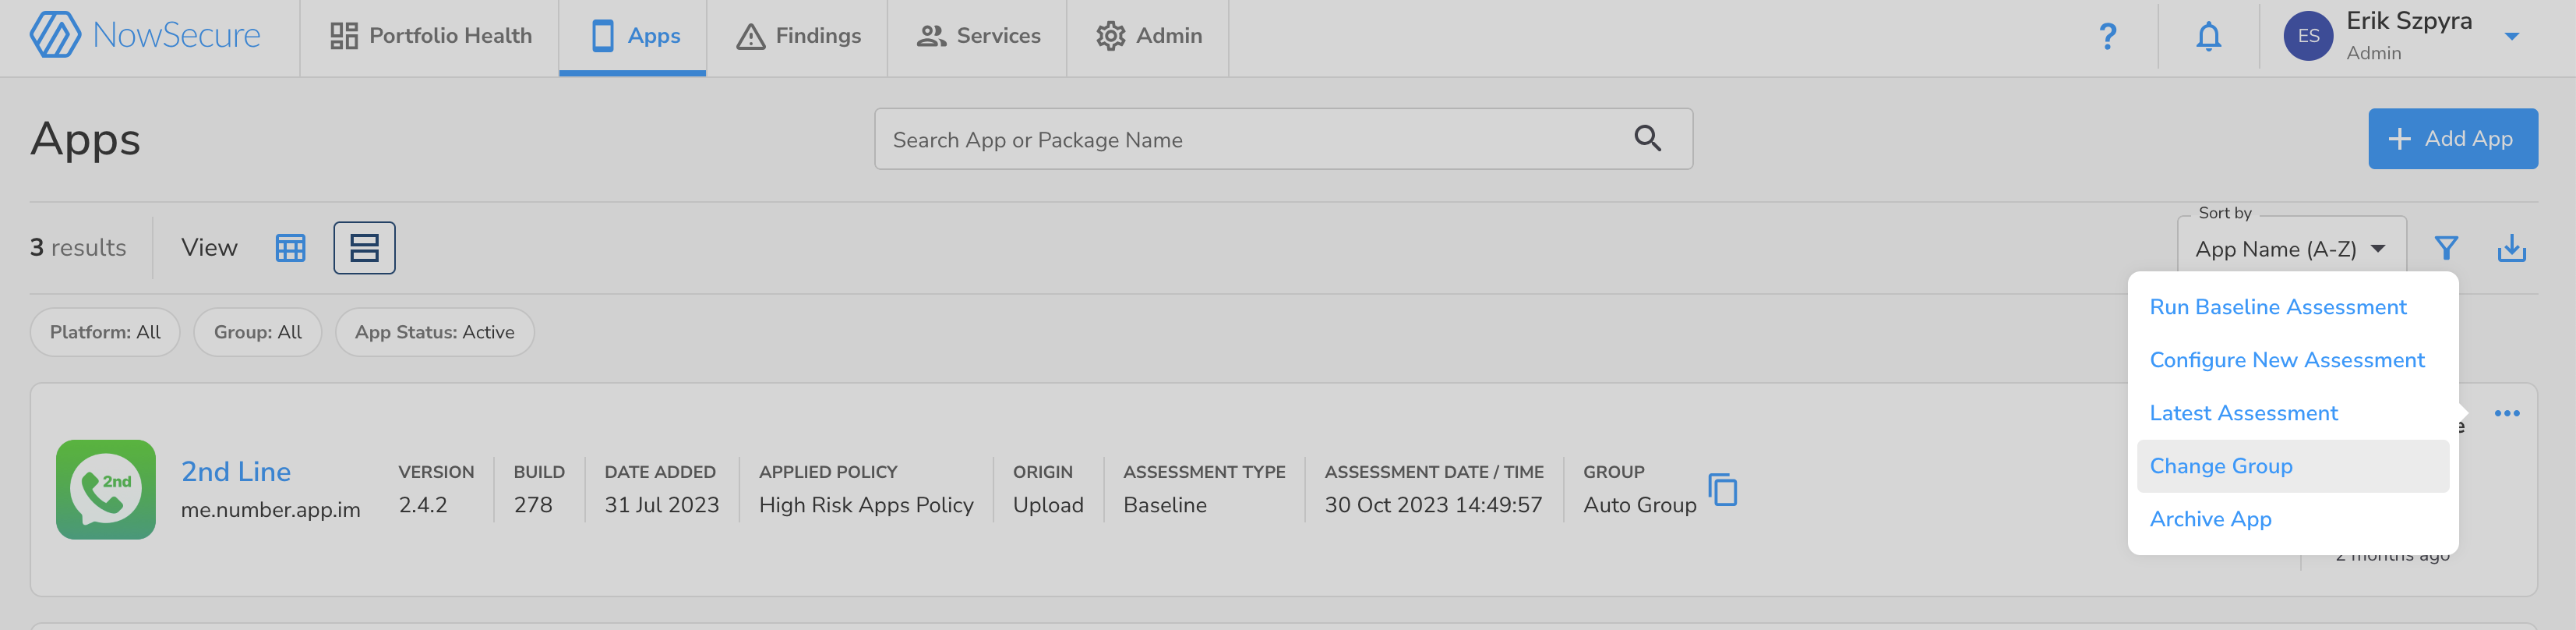2576x630 pixels.
Task: Click the 2nd Line app icon
Action: 106,490
